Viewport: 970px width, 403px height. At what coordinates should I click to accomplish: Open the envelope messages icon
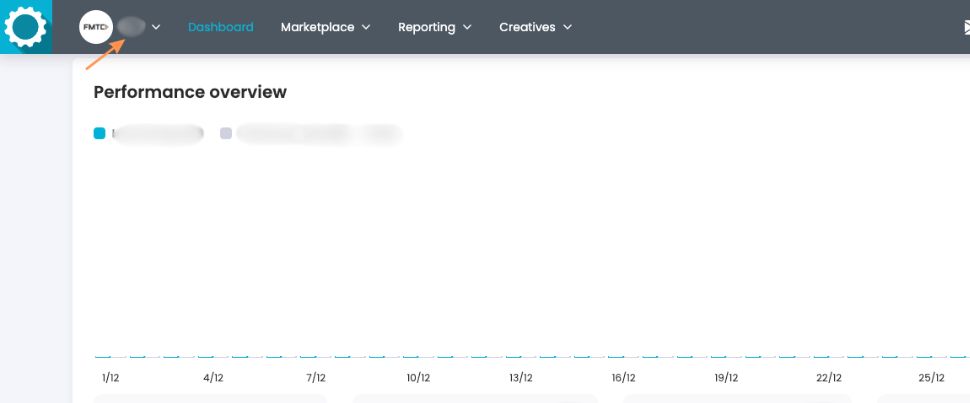[962, 28]
